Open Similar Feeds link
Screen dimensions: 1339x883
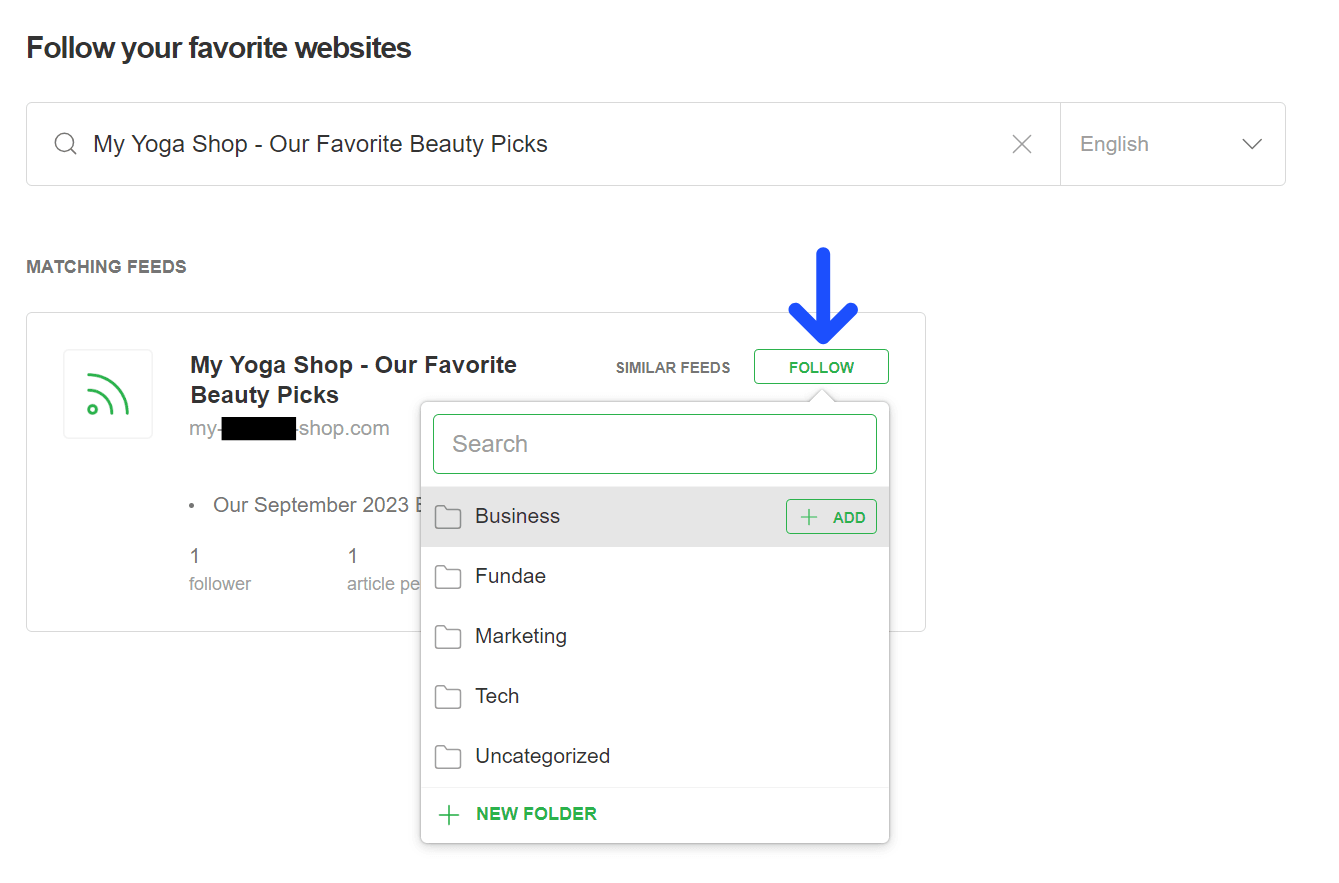(673, 368)
